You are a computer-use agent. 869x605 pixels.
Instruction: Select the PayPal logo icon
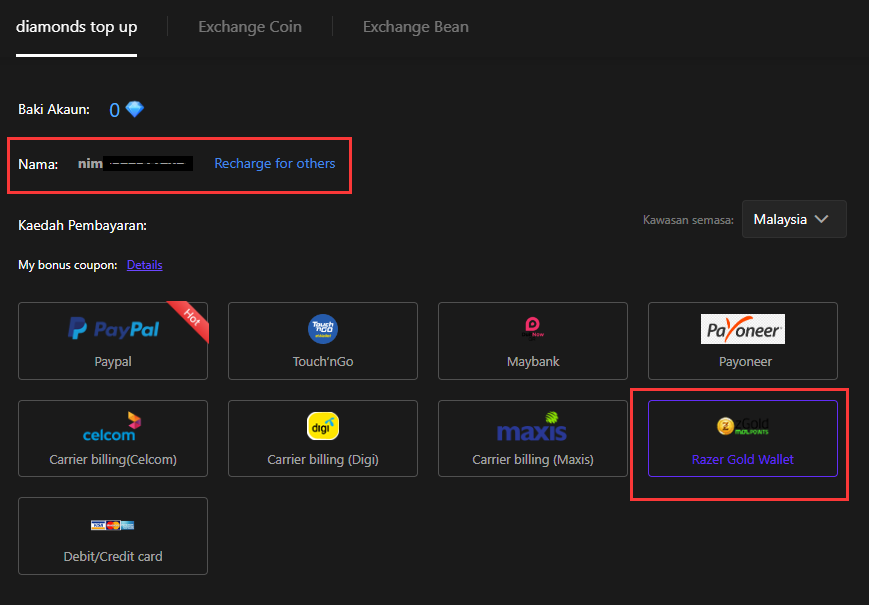click(113, 329)
